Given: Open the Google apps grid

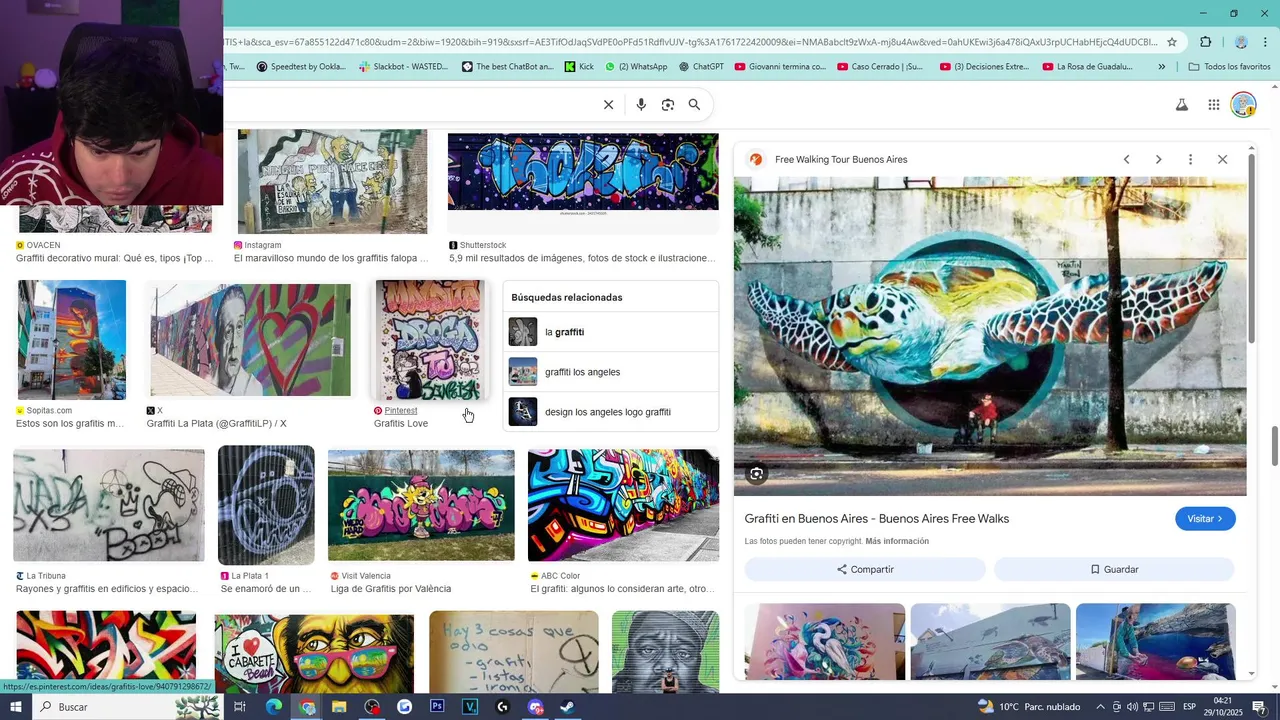Looking at the screenshot, I should click(x=1213, y=105).
